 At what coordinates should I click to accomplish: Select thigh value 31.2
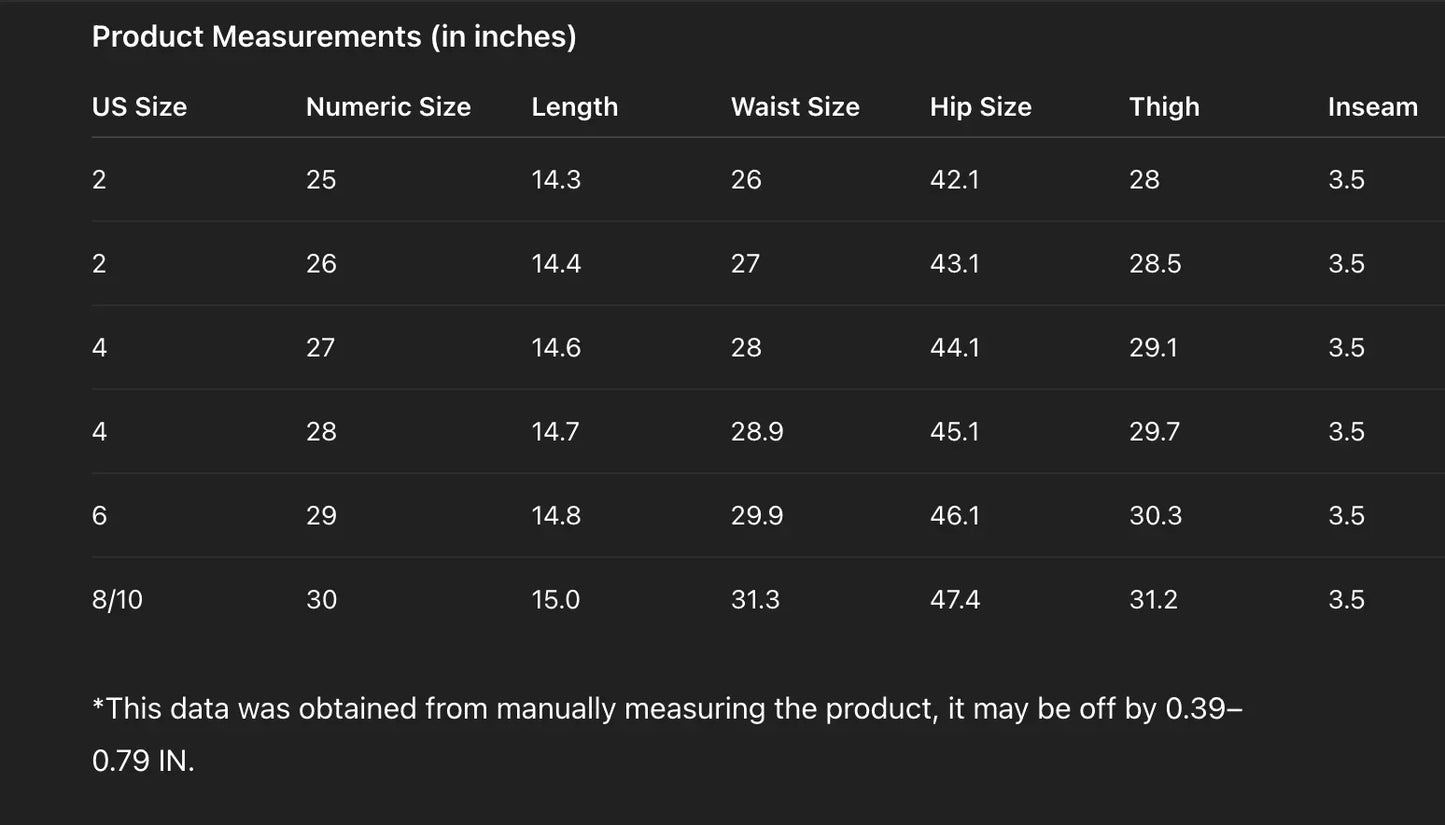pos(1153,600)
